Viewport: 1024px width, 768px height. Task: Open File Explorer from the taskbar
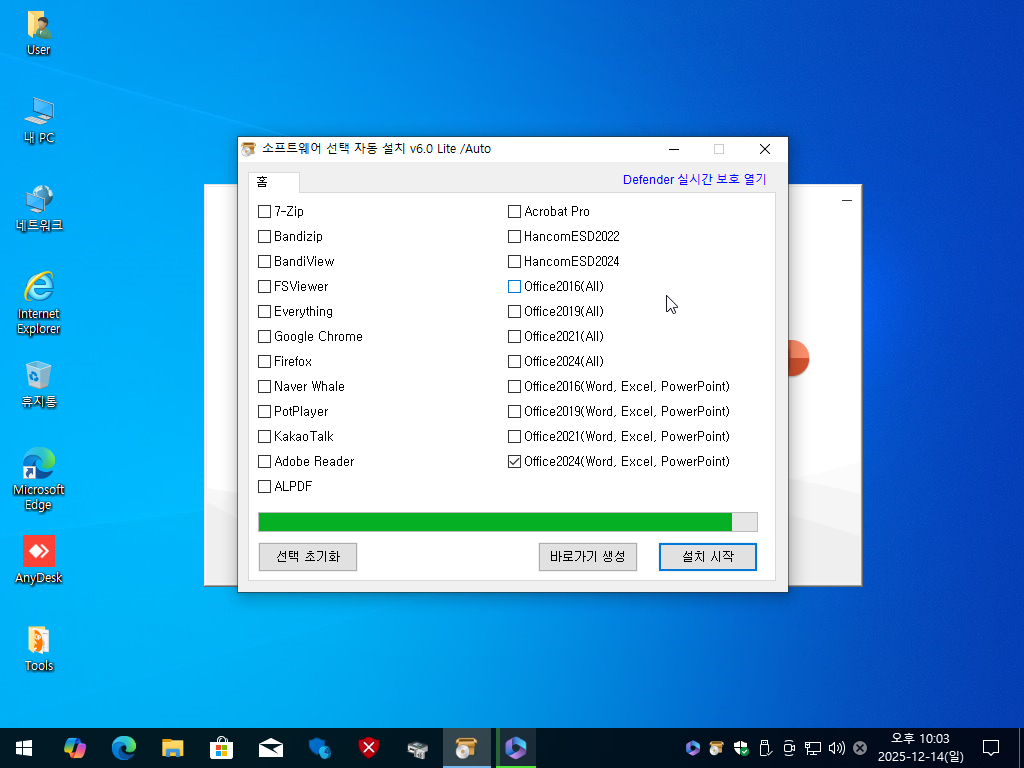(172, 748)
